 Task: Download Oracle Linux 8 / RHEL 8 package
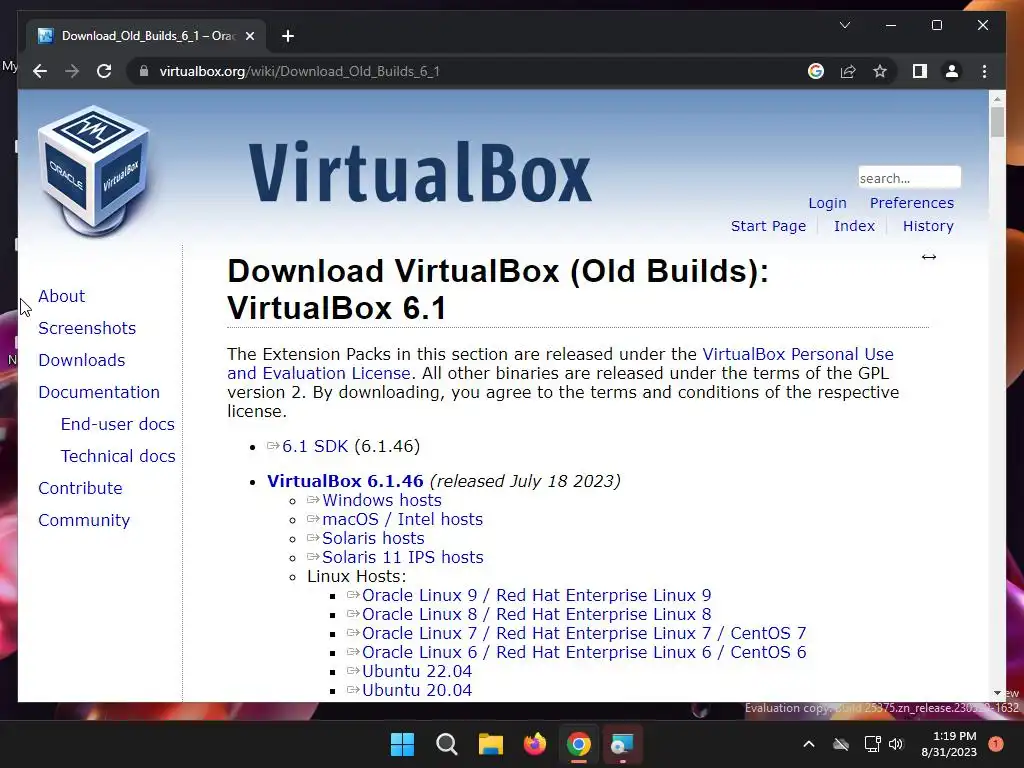pos(536,614)
